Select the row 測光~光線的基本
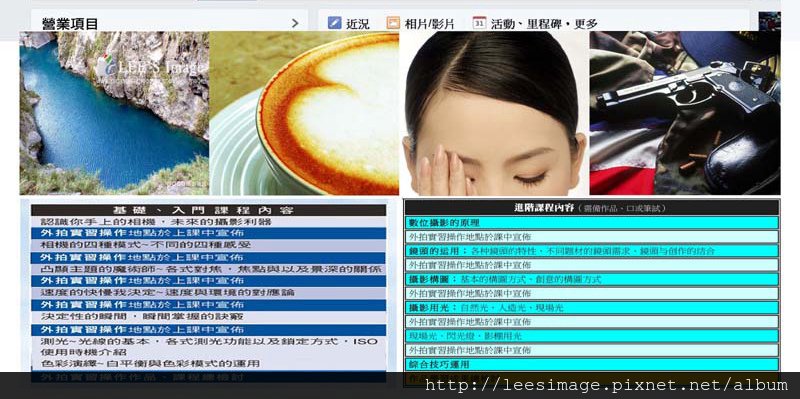Viewport: 800px width, 399px height. (x=209, y=347)
